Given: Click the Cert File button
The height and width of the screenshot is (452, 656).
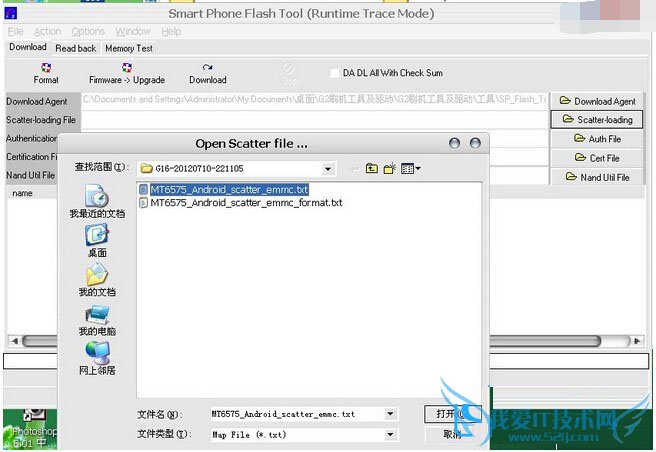Looking at the screenshot, I should point(597,158).
